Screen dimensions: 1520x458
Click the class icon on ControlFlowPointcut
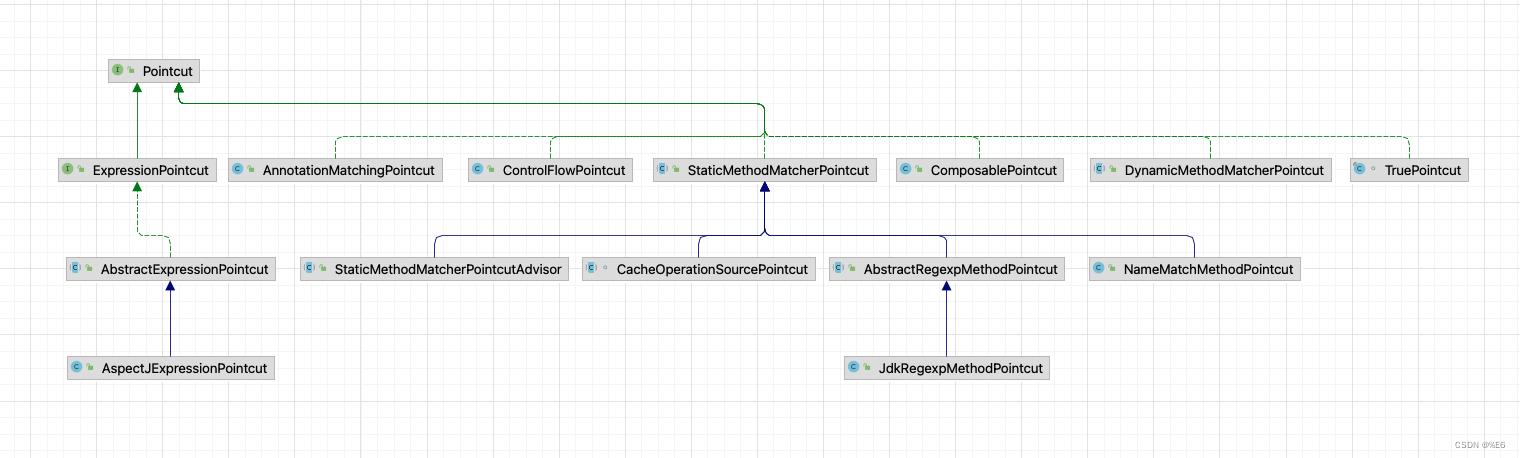point(478,170)
